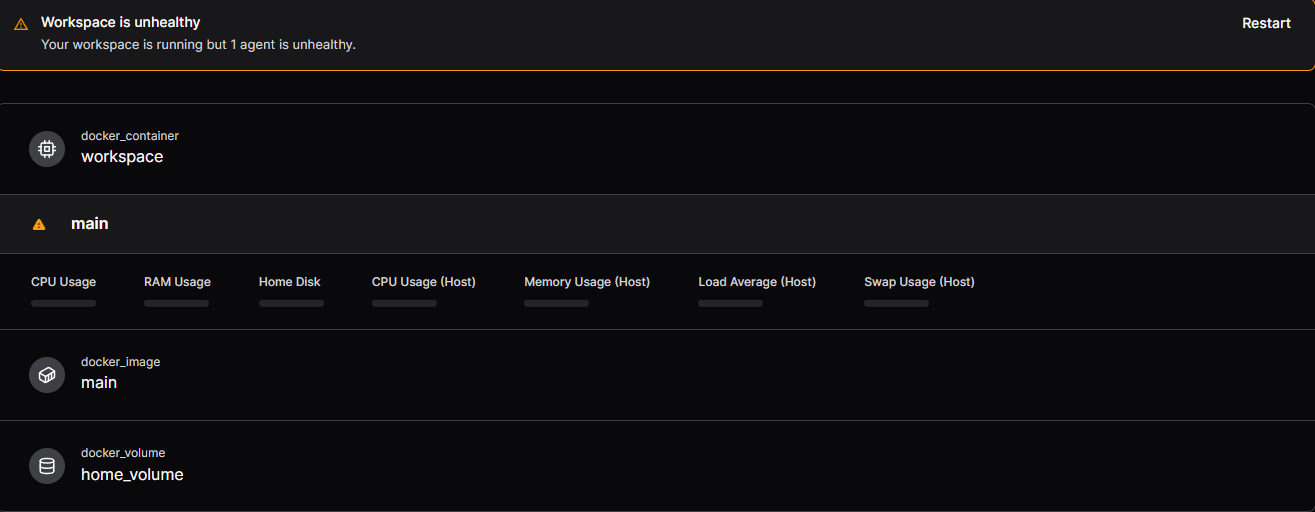The height and width of the screenshot is (512, 1315).
Task: Click the loading bar under Load Average (Host)
Action: [730, 303]
